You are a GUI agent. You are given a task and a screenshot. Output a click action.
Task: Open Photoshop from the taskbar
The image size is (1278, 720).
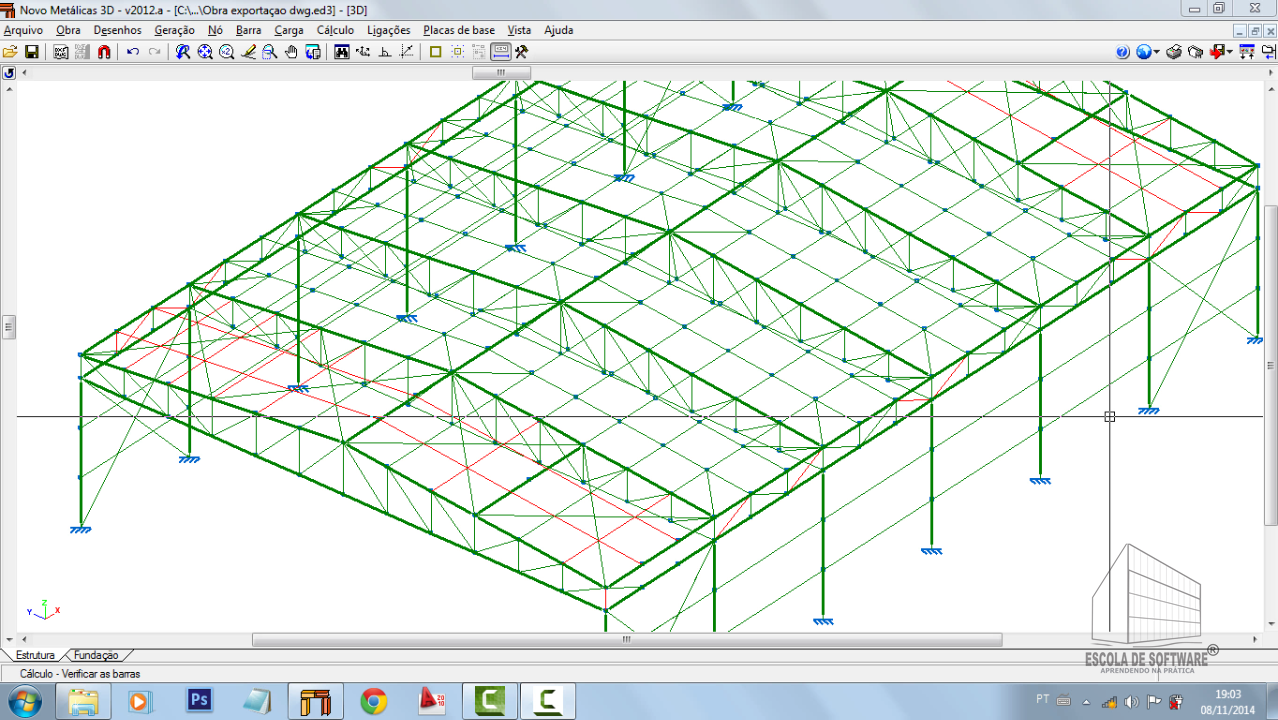click(x=200, y=700)
